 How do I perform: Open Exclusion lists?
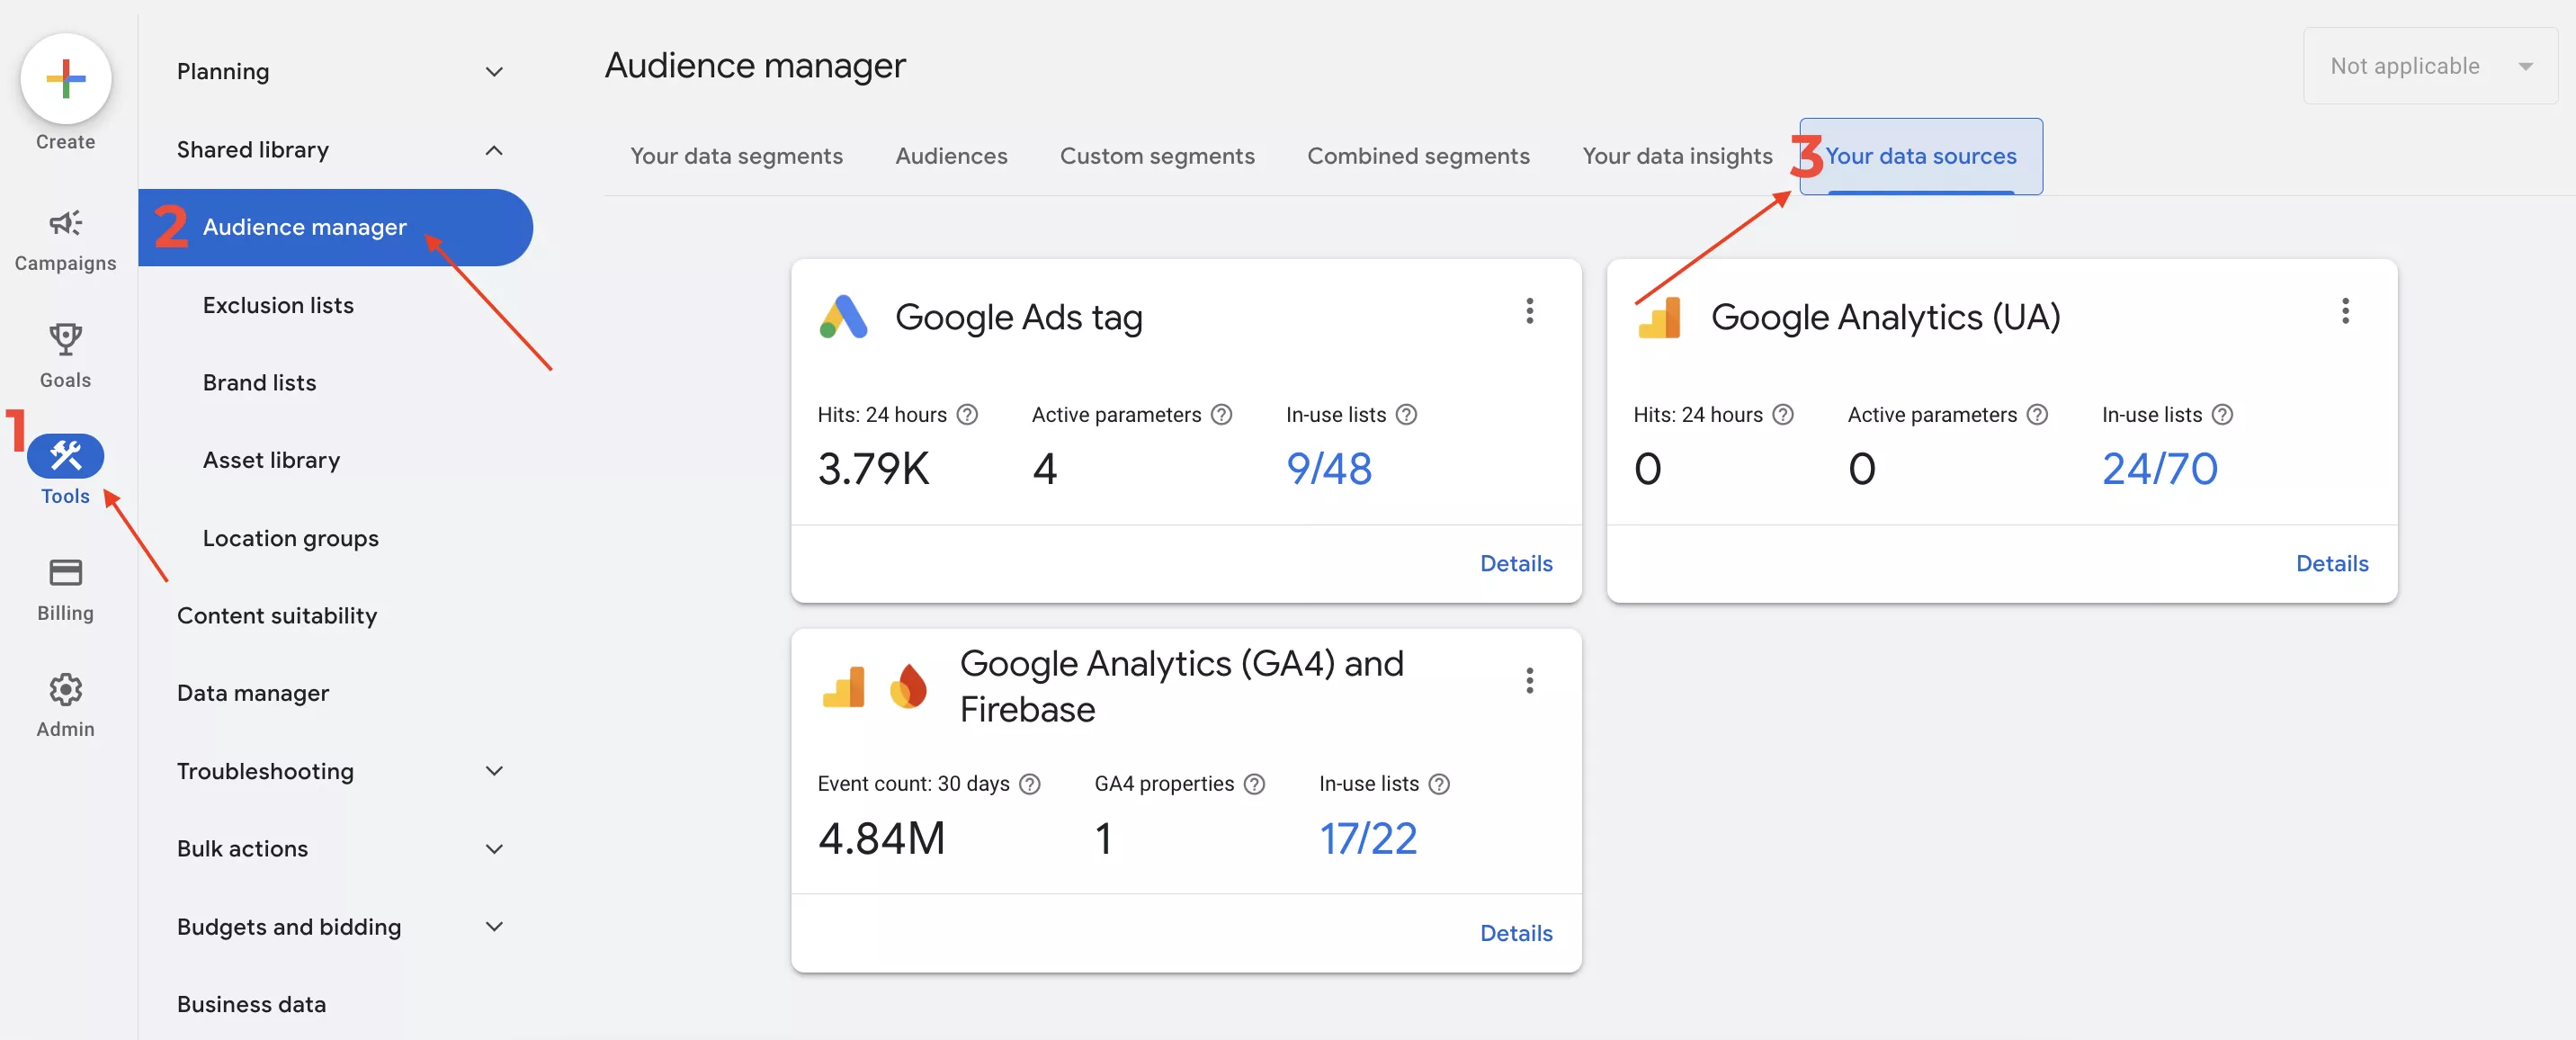[x=278, y=305]
